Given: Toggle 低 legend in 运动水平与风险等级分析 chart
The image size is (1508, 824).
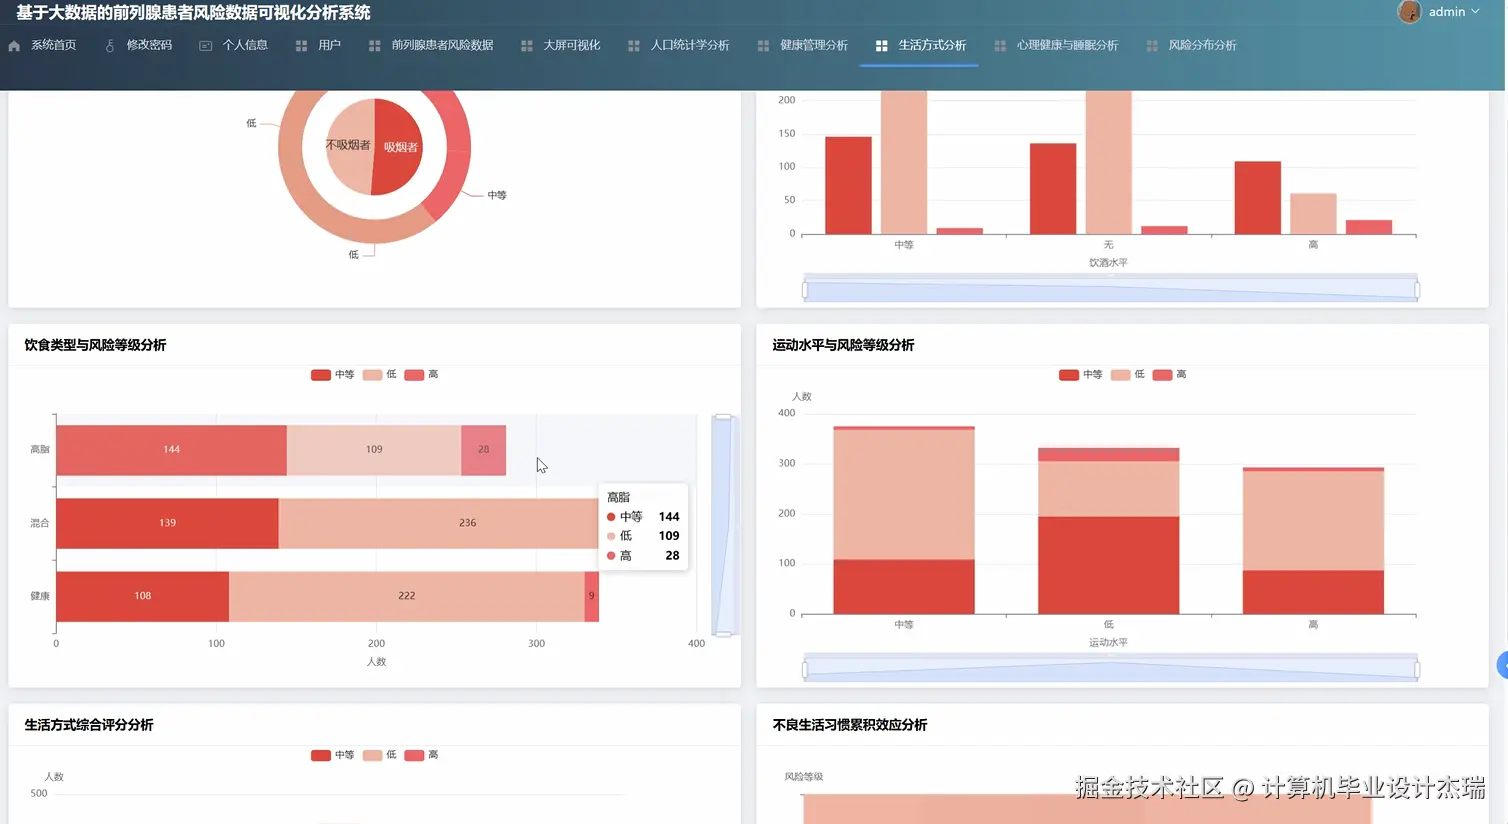Looking at the screenshot, I should point(1128,375).
